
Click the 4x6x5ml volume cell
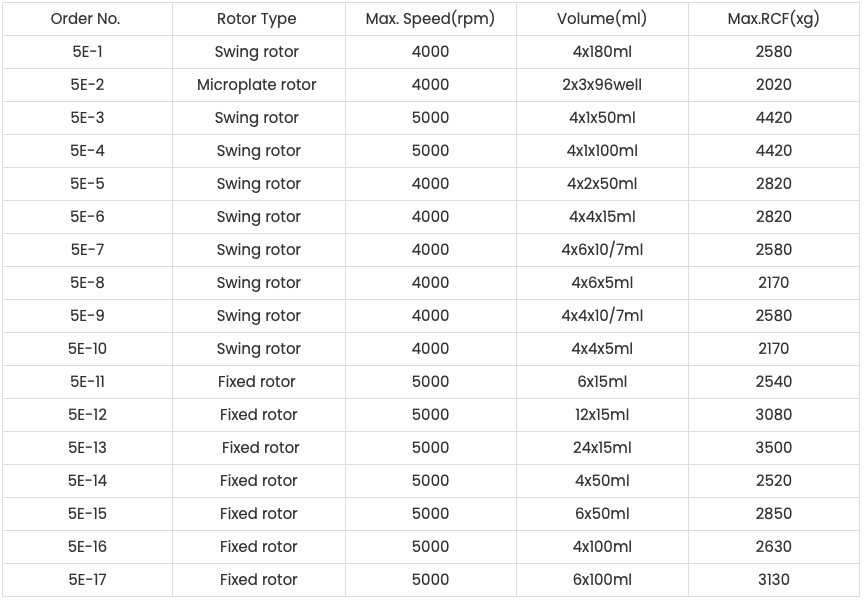coord(602,283)
